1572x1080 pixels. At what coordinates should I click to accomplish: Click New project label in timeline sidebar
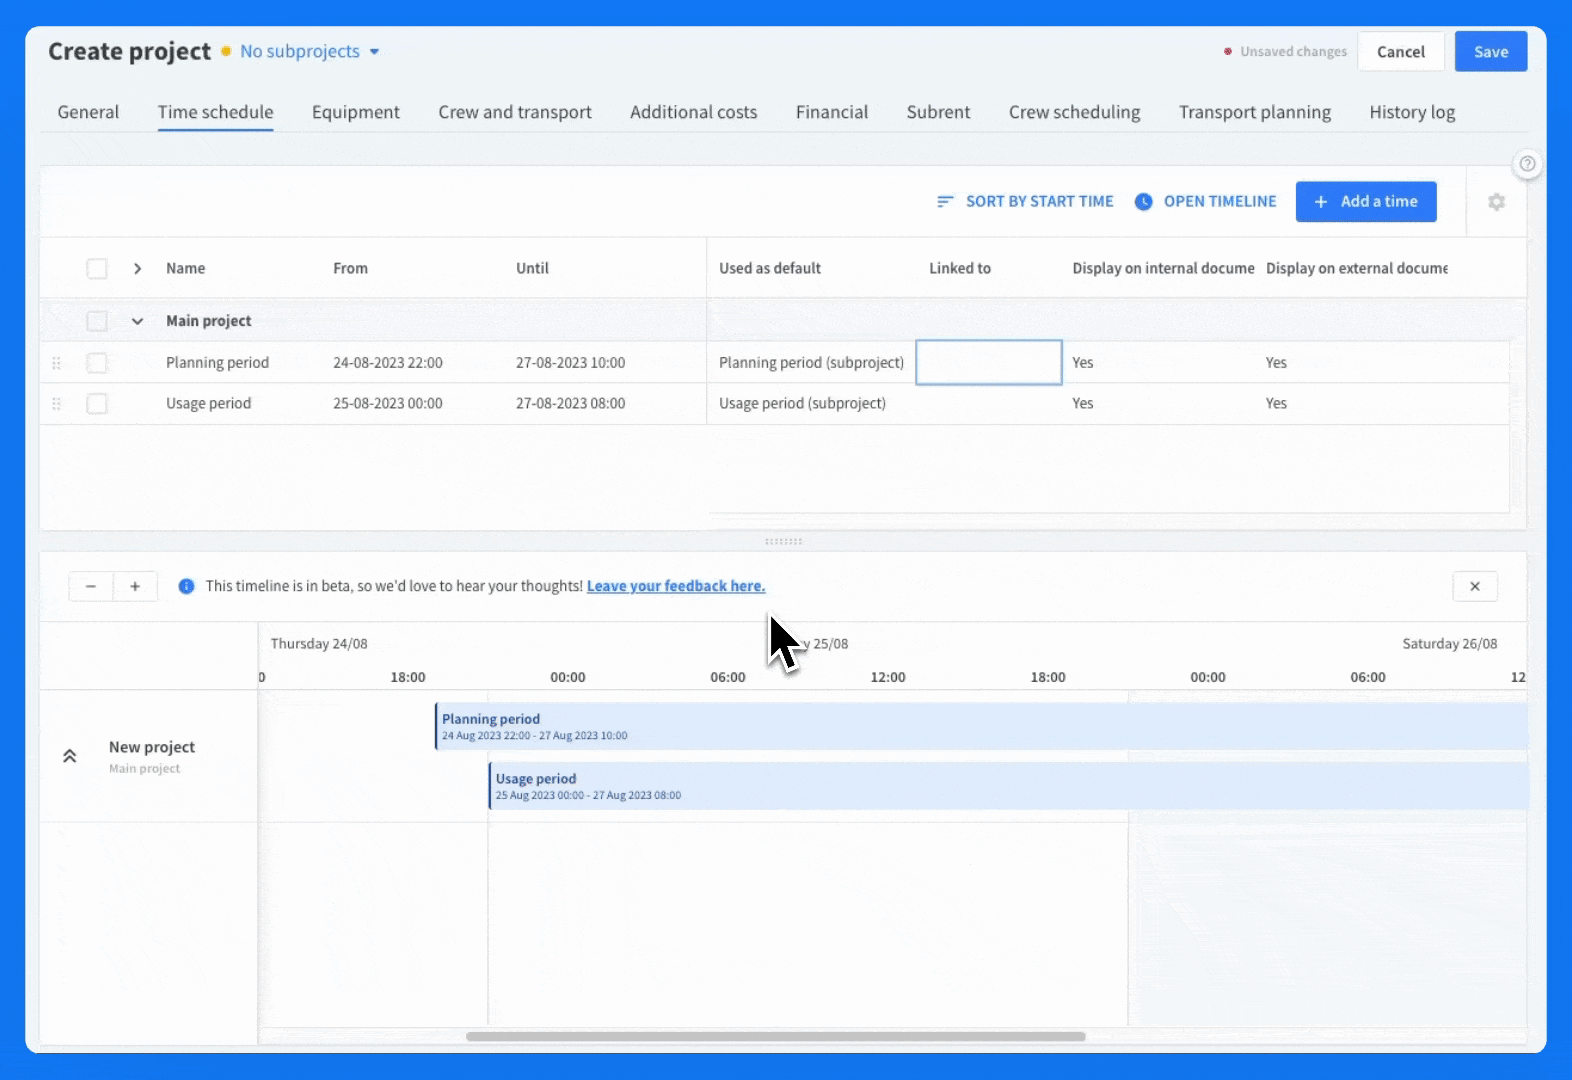pos(152,747)
